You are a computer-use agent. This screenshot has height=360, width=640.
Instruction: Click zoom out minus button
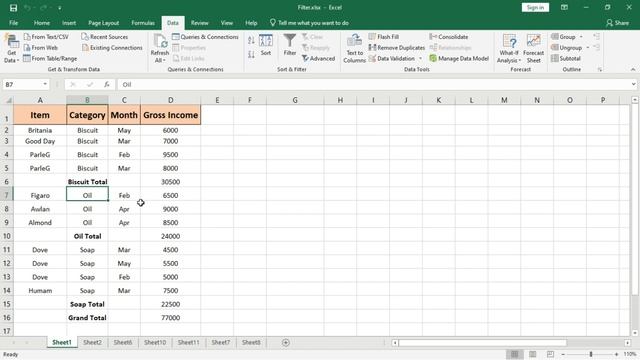(x=563, y=354)
